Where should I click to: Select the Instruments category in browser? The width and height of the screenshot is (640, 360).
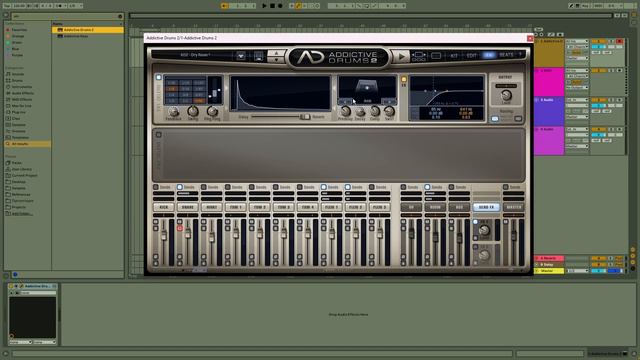click(22, 87)
